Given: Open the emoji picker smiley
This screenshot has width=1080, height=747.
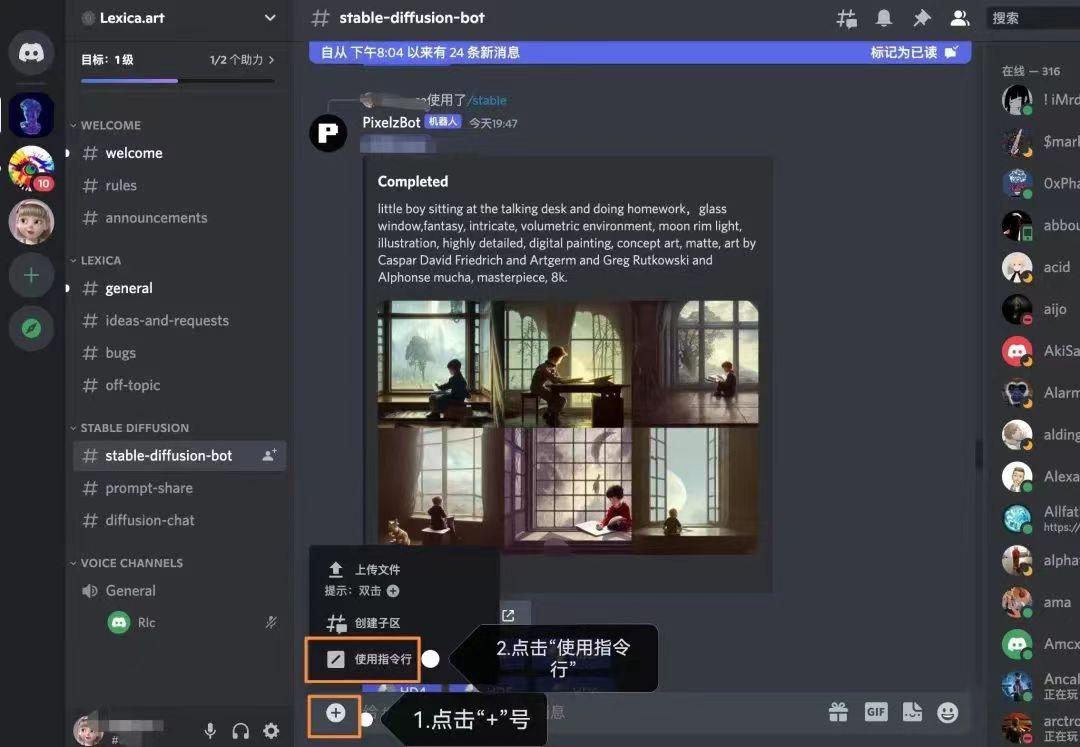Looking at the screenshot, I should pyautogui.click(x=948, y=712).
